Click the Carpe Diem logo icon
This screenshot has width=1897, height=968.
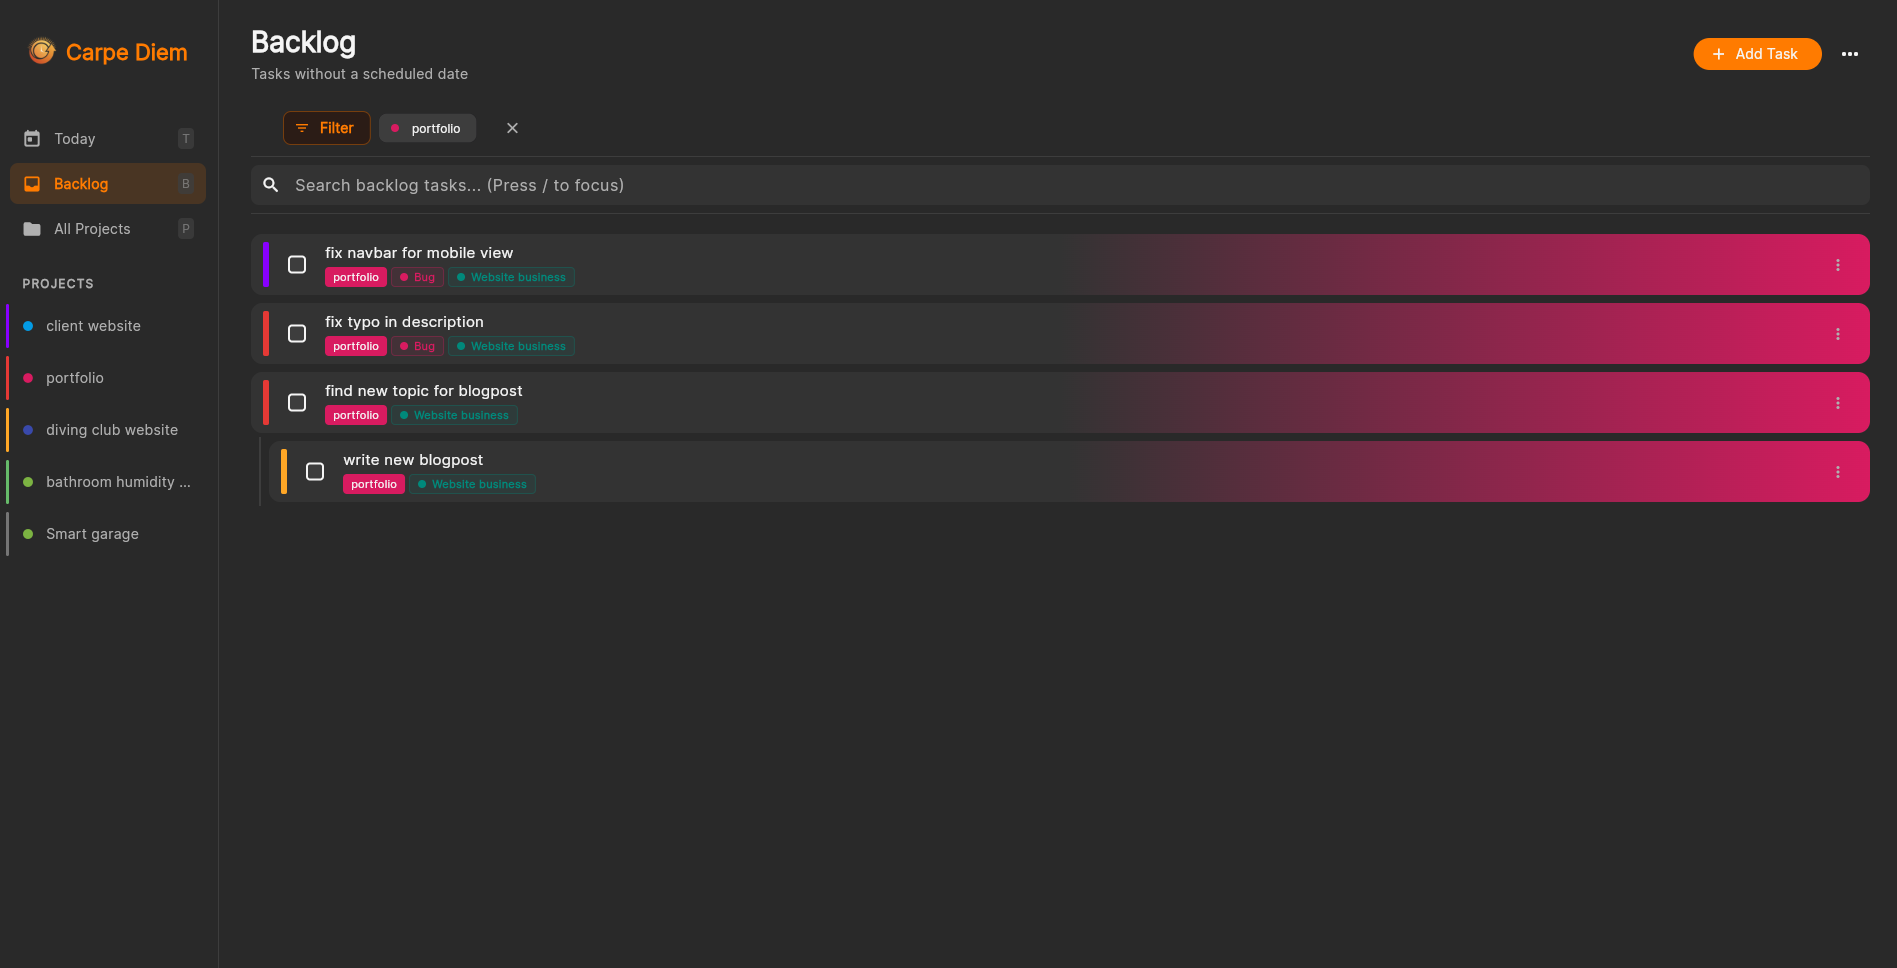(42, 51)
